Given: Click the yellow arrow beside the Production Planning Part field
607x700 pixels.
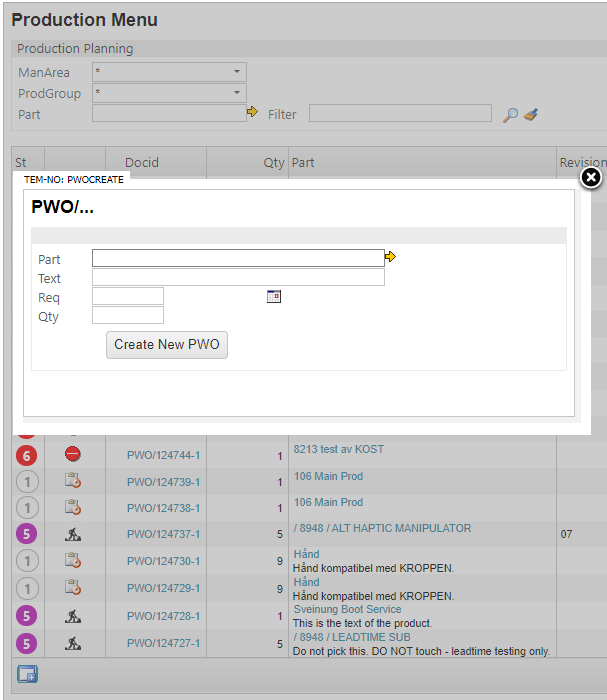Looking at the screenshot, I should tap(253, 113).
